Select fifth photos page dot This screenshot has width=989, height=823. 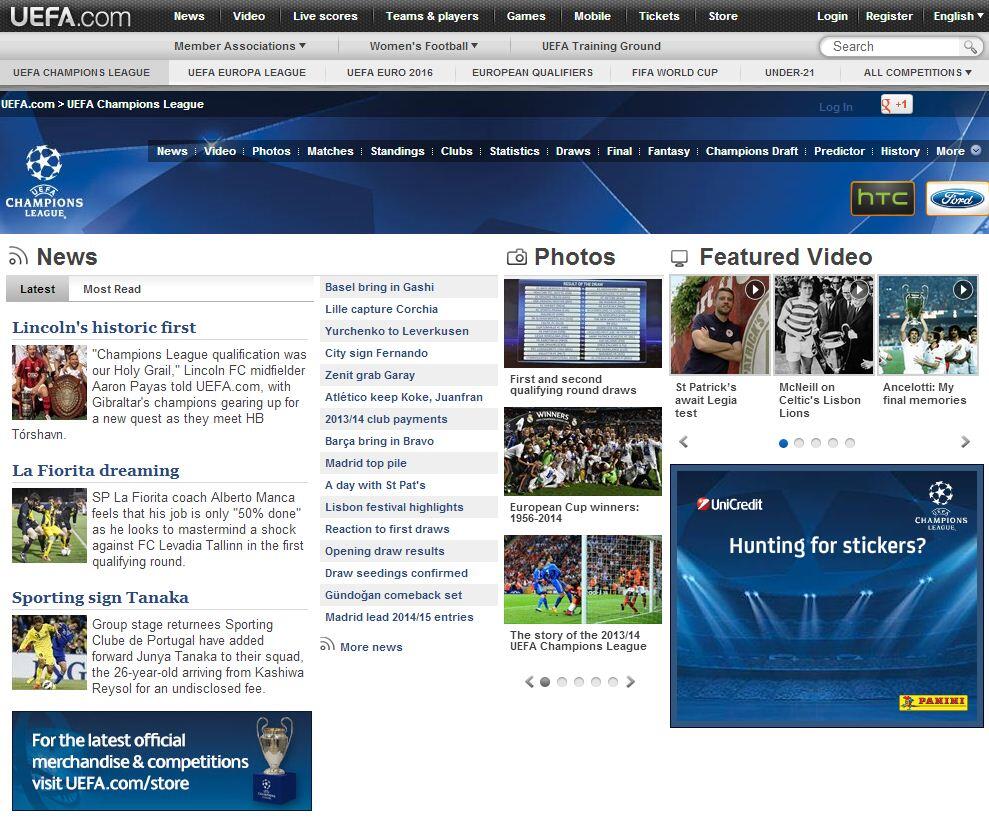click(x=613, y=682)
